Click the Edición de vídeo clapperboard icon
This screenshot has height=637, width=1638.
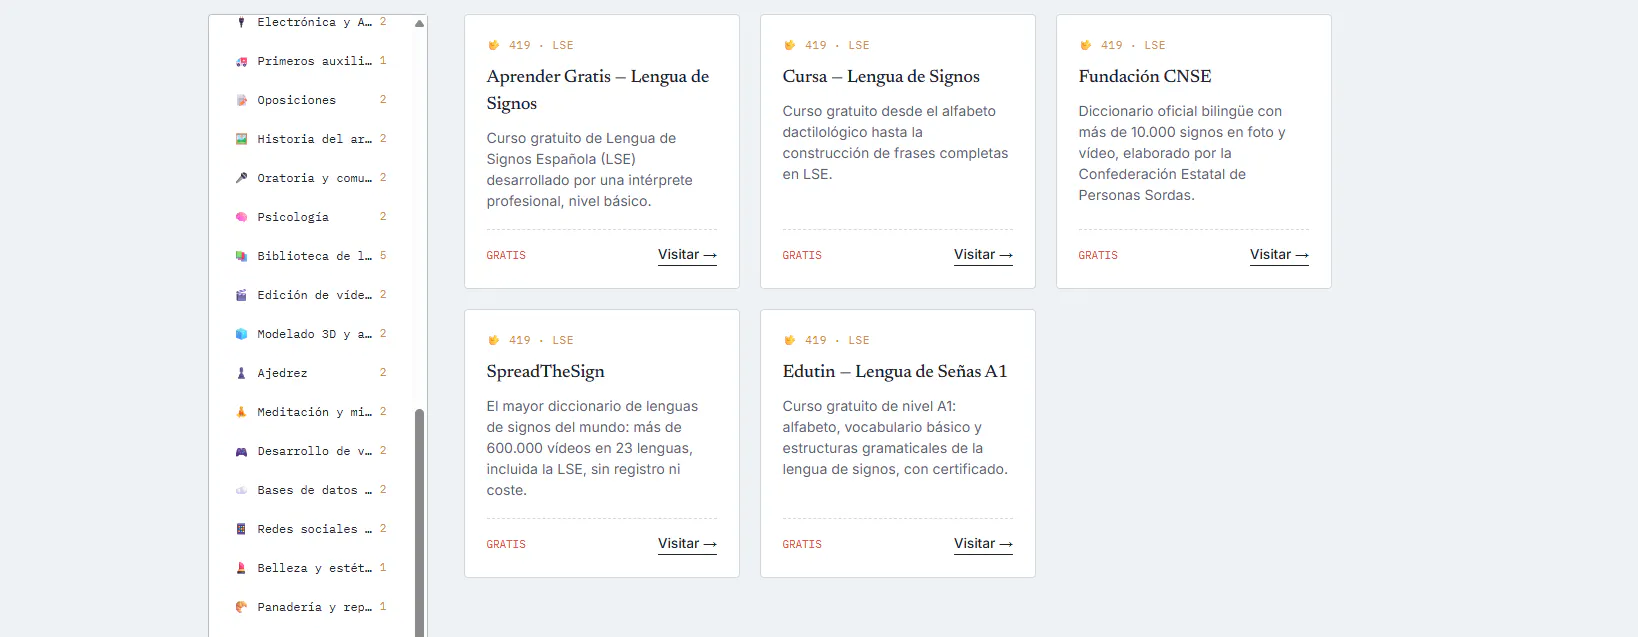point(241,295)
